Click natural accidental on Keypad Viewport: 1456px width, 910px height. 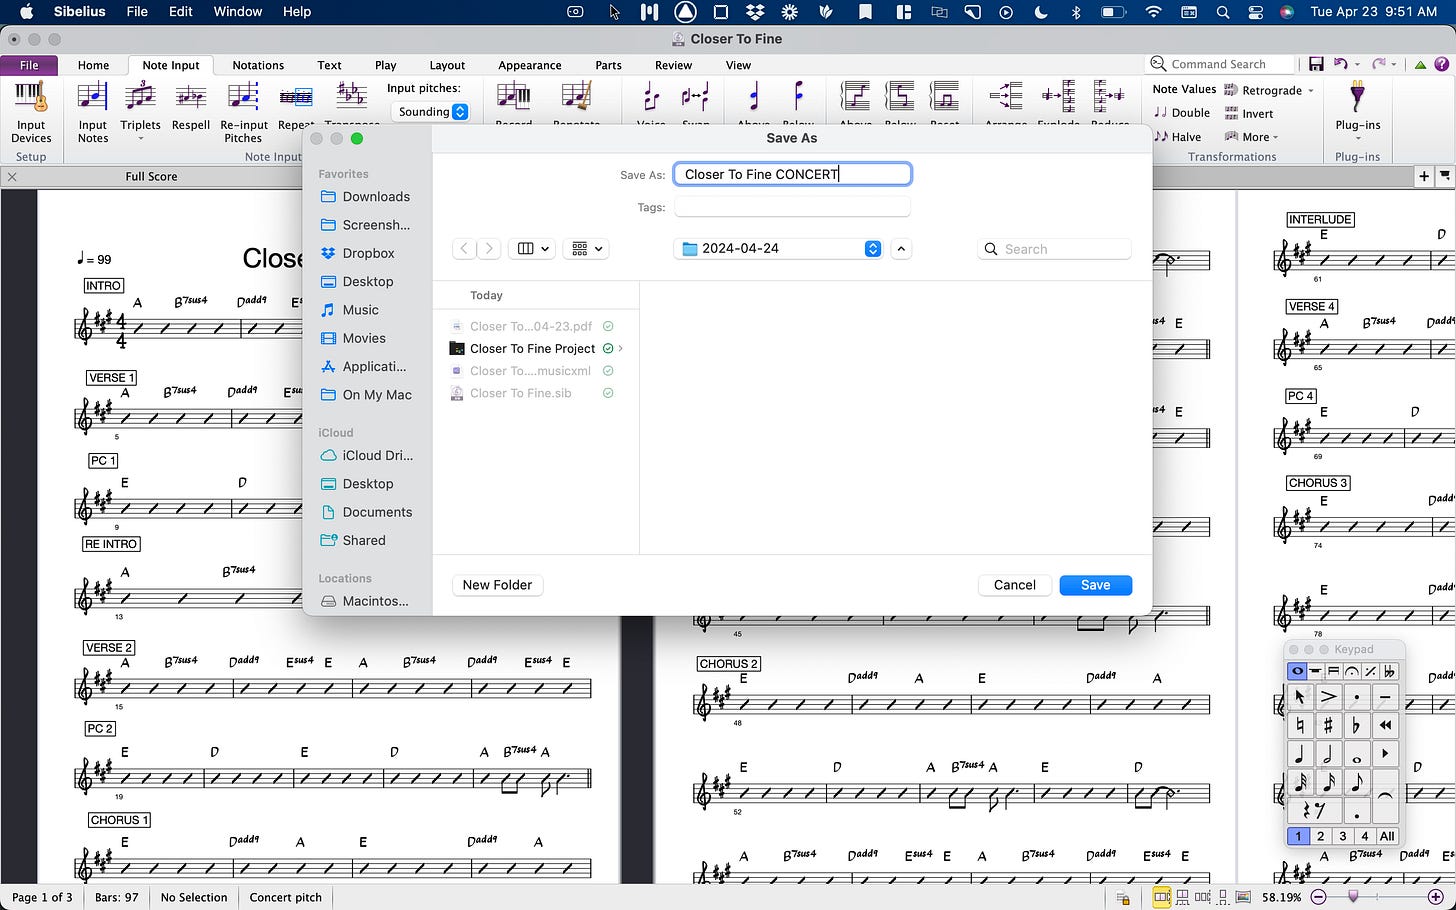pyautogui.click(x=1299, y=725)
